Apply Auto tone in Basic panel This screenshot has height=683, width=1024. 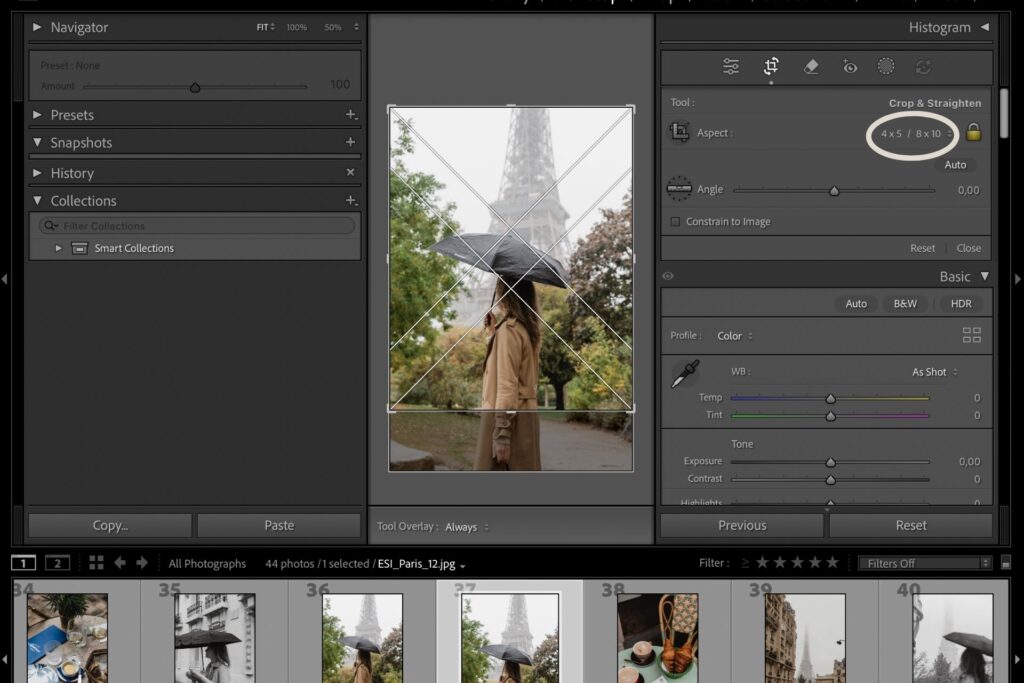[x=856, y=304]
